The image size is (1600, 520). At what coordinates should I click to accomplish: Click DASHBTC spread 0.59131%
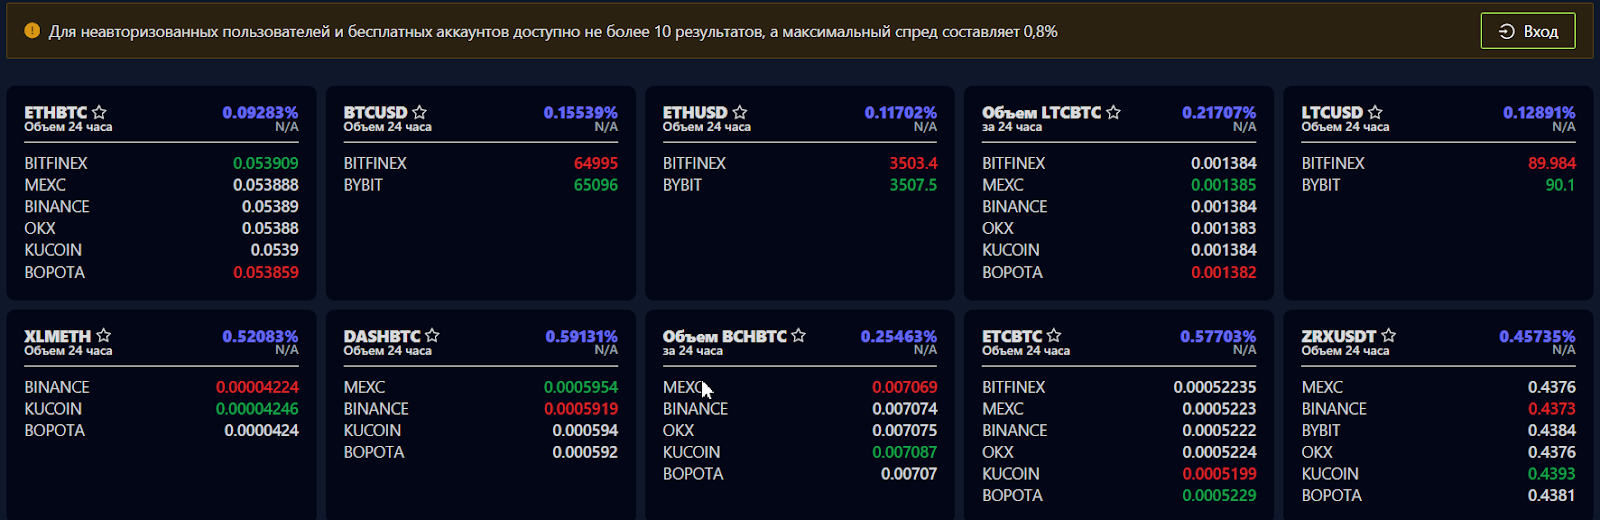pyautogui.click(x=581, y=337)
